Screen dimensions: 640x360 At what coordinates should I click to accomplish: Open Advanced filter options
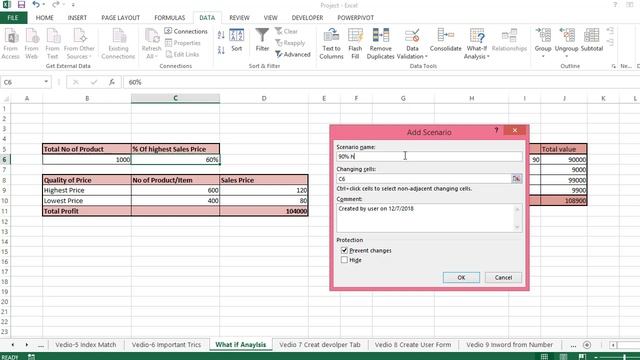[293, 54]
